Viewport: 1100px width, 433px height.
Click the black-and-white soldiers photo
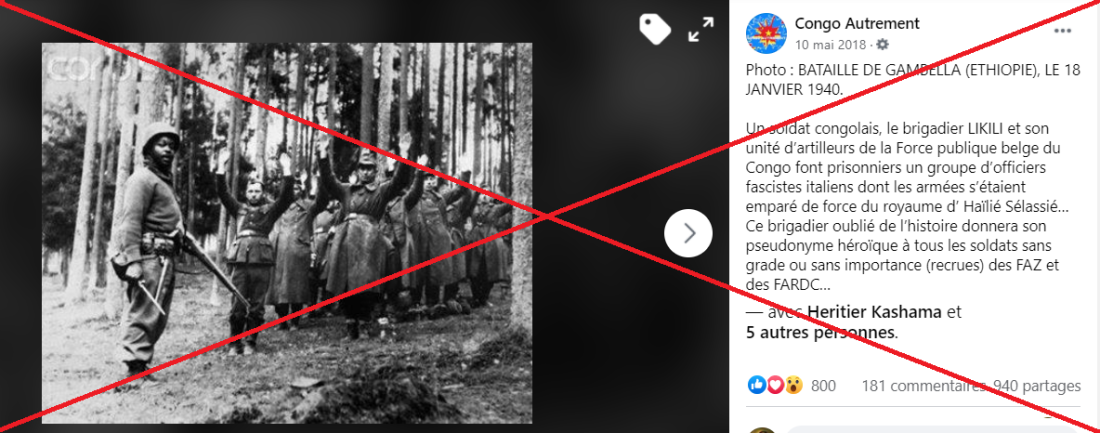pos(286,233)
